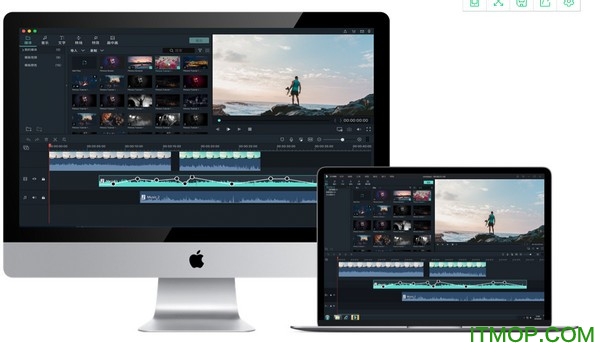Click the filter funnel icon beside search
Image resolution: width=600 pixels, height=360 pixels.
[200, 50]
